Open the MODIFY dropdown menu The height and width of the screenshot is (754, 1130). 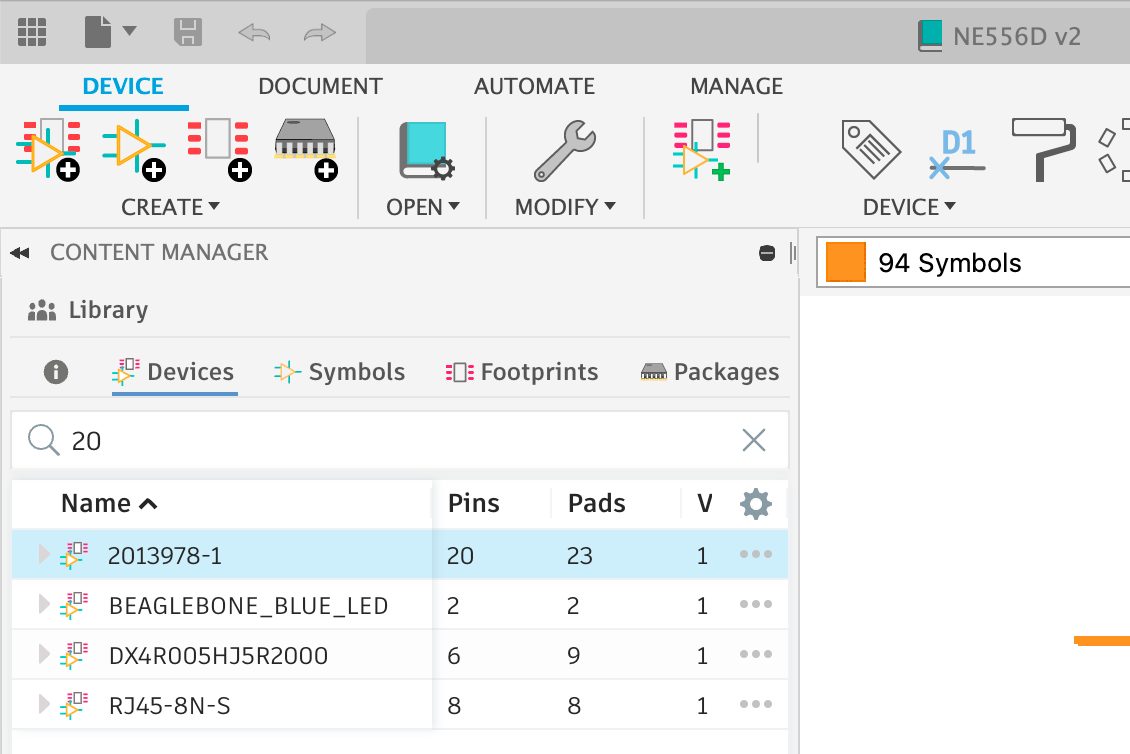[x=565, y=207]
